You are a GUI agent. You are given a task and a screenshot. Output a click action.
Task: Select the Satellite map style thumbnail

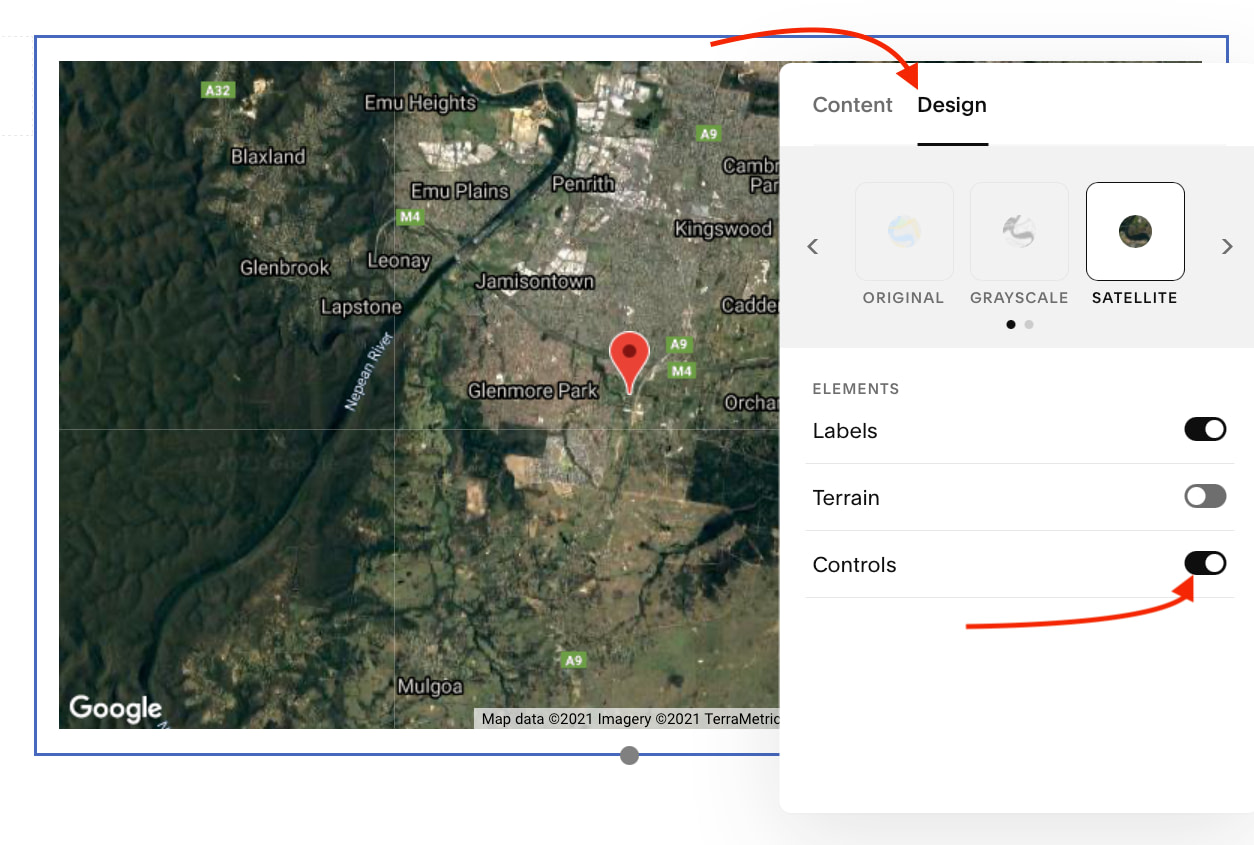[1135, 232]
